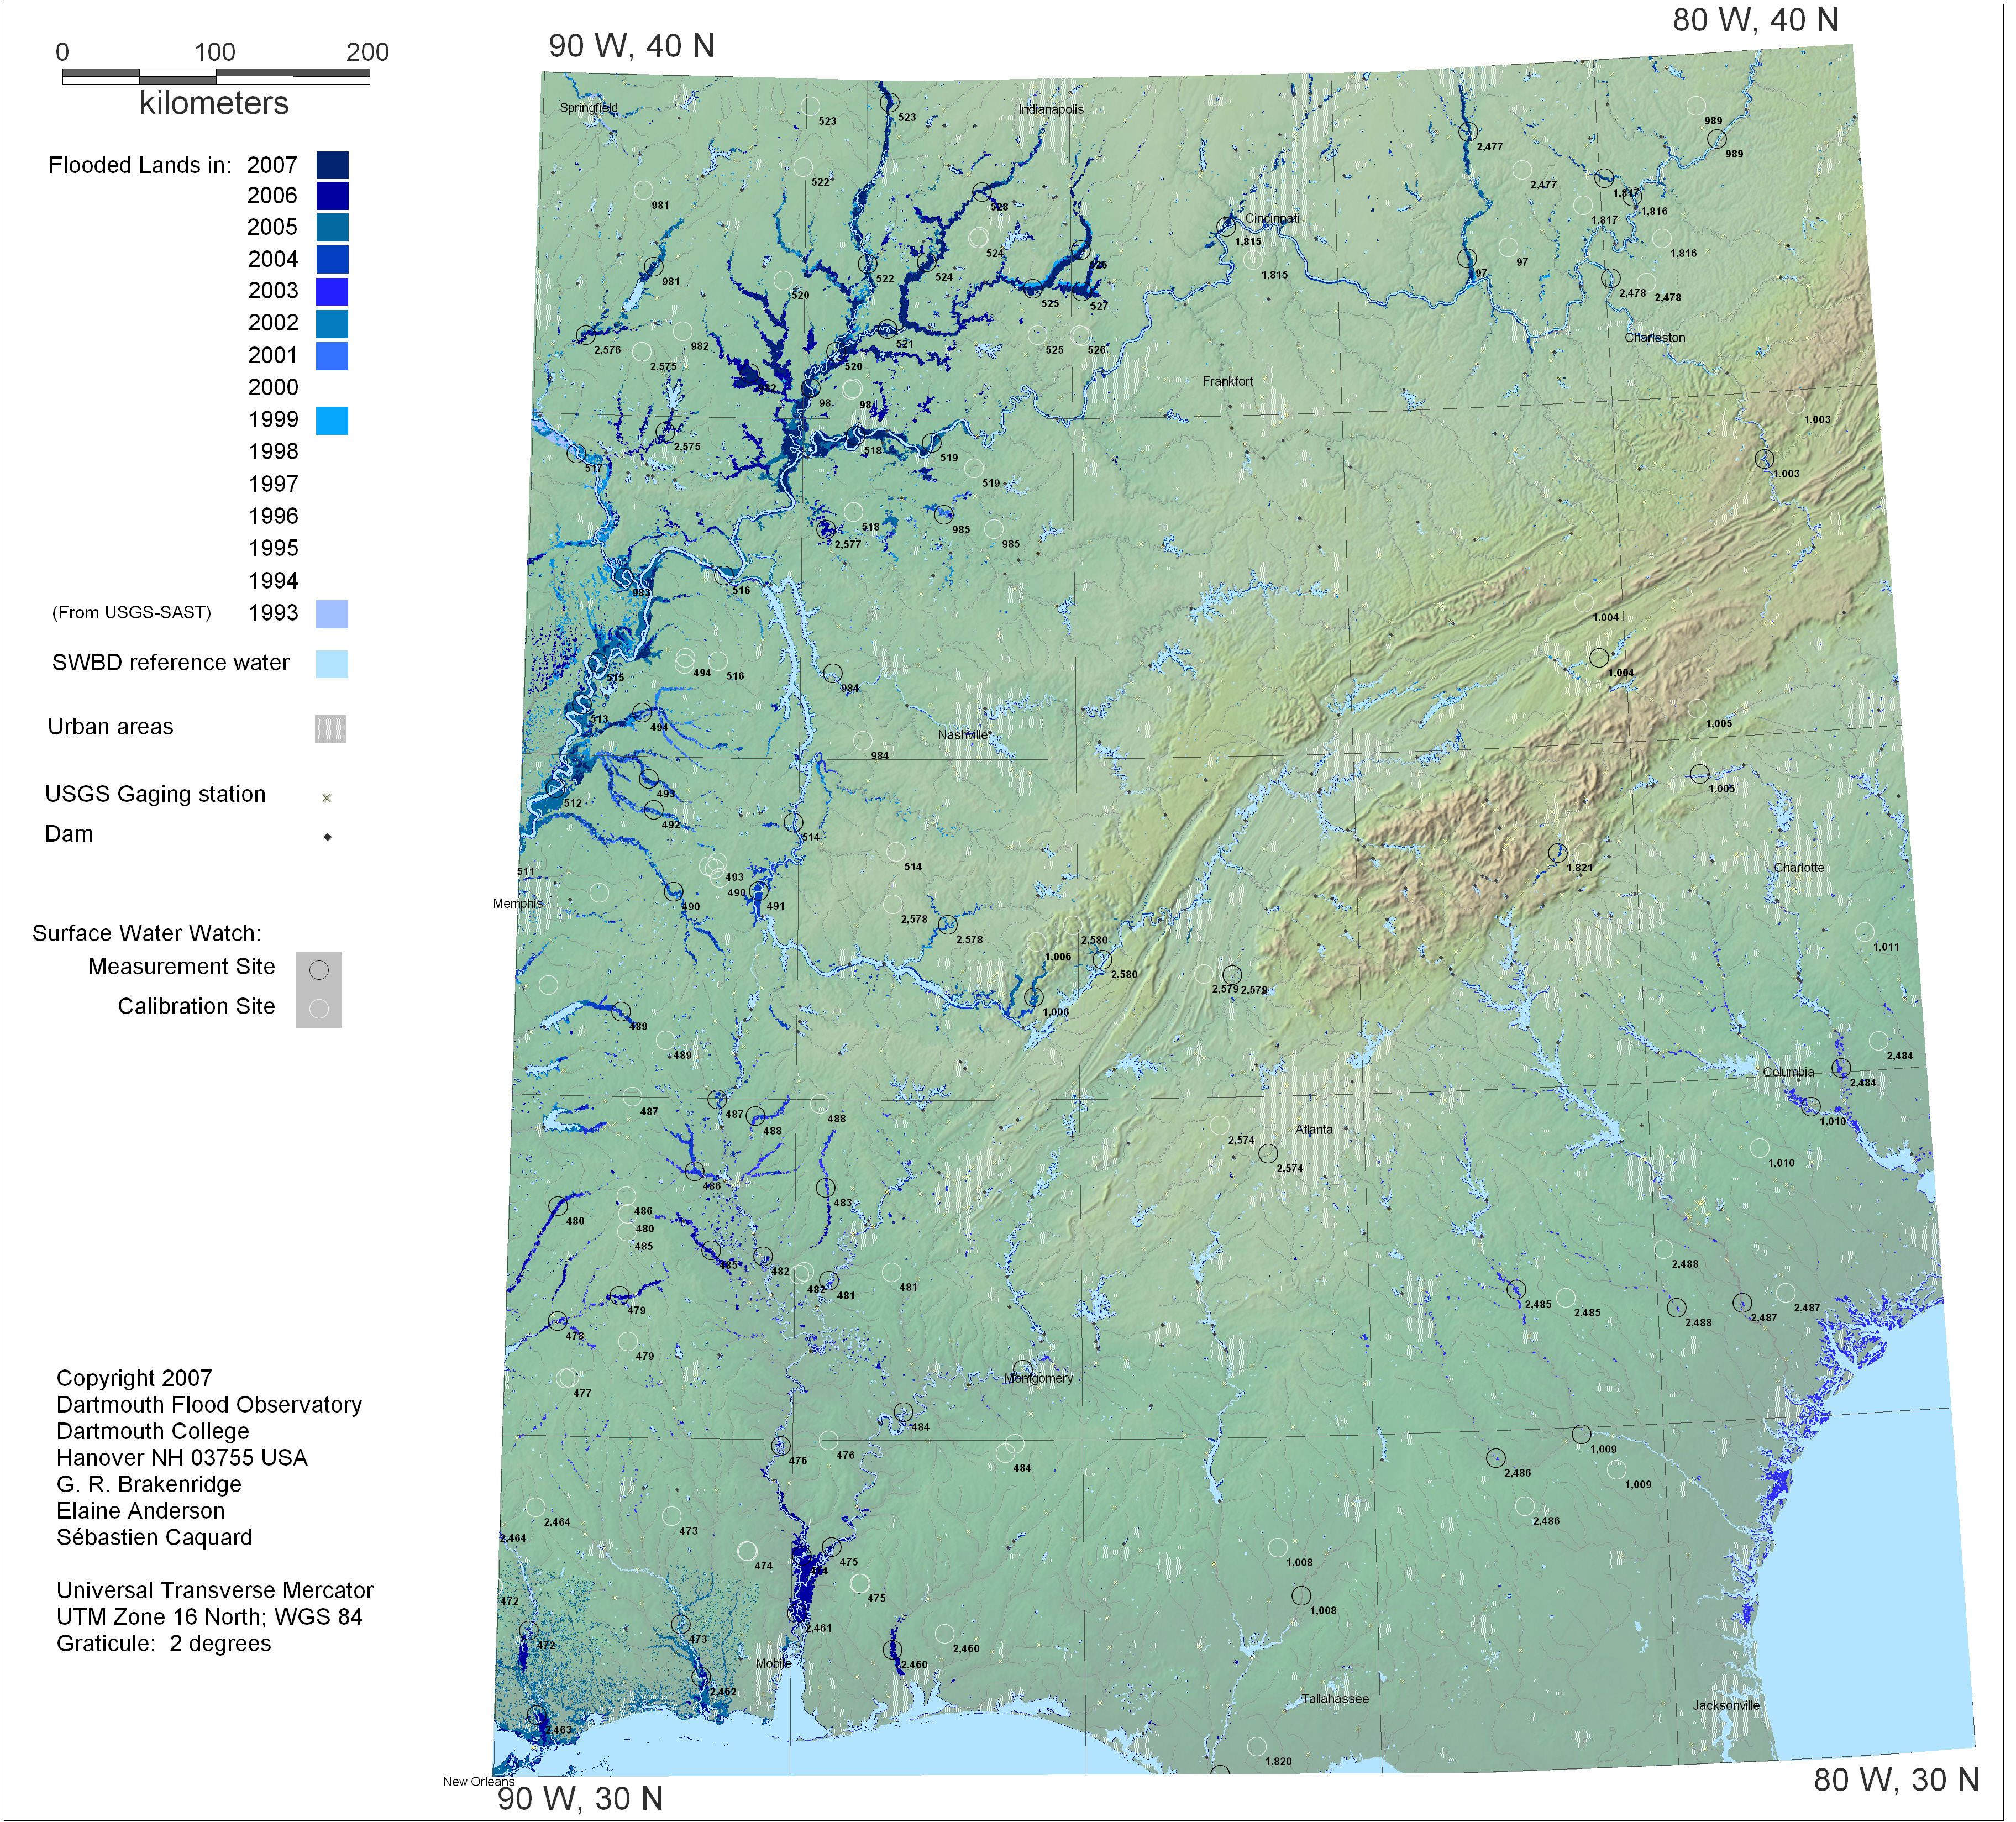Click the Calibration Site circle icon
The width and height of the screenshot is (2016, 1822).
click(x=319, y=1008)
